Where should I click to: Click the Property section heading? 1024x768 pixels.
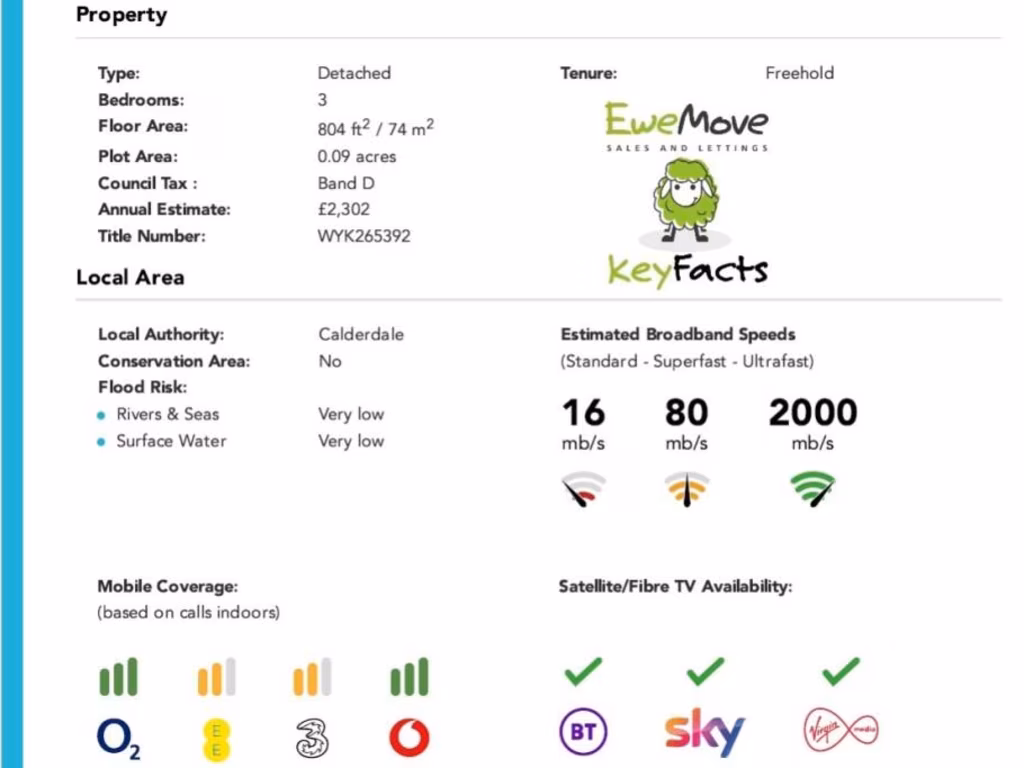[x=121, y=15]
